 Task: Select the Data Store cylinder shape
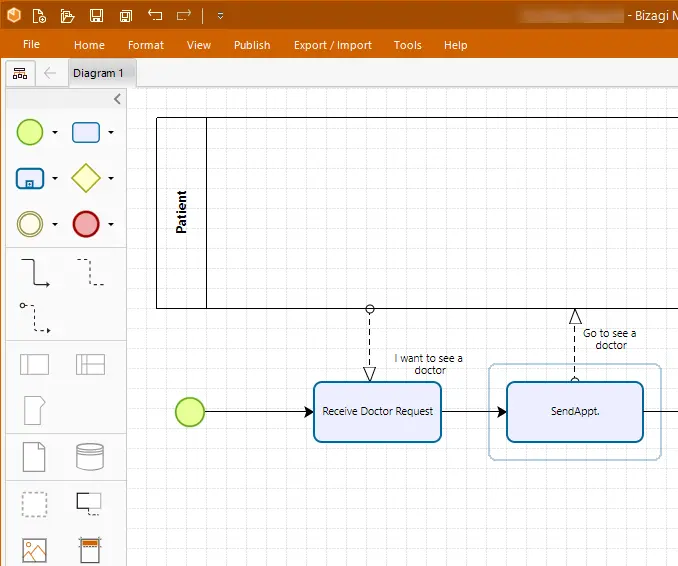pyautogui.click(x=90, y=457)
